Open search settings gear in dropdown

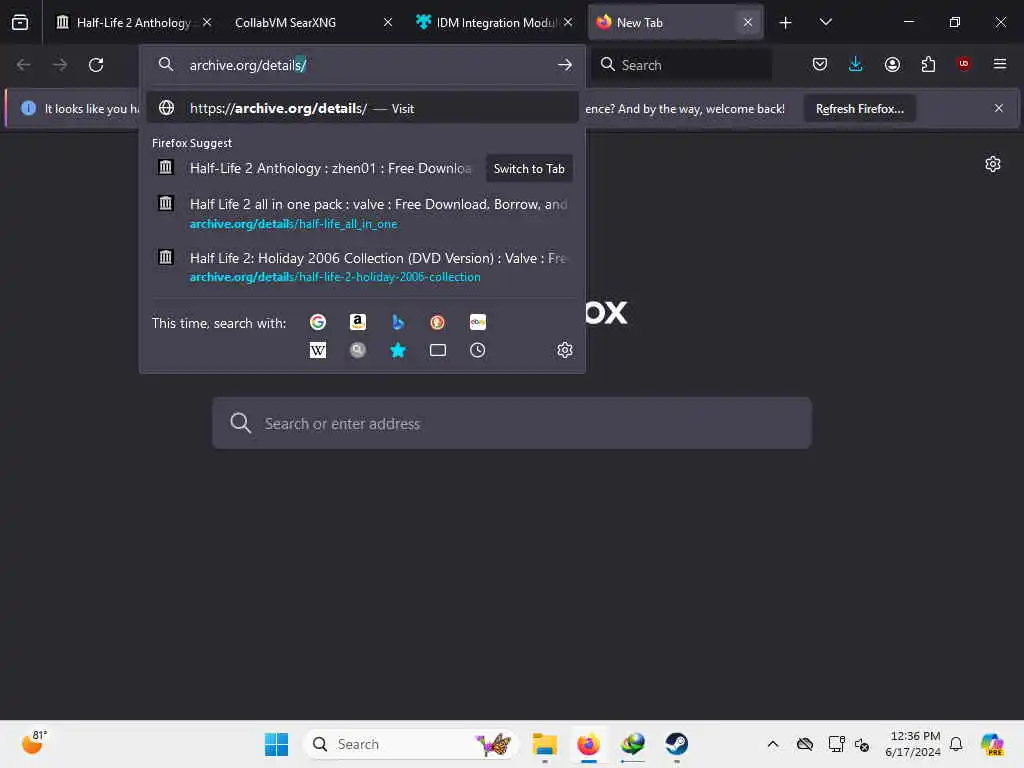point(565,350)
